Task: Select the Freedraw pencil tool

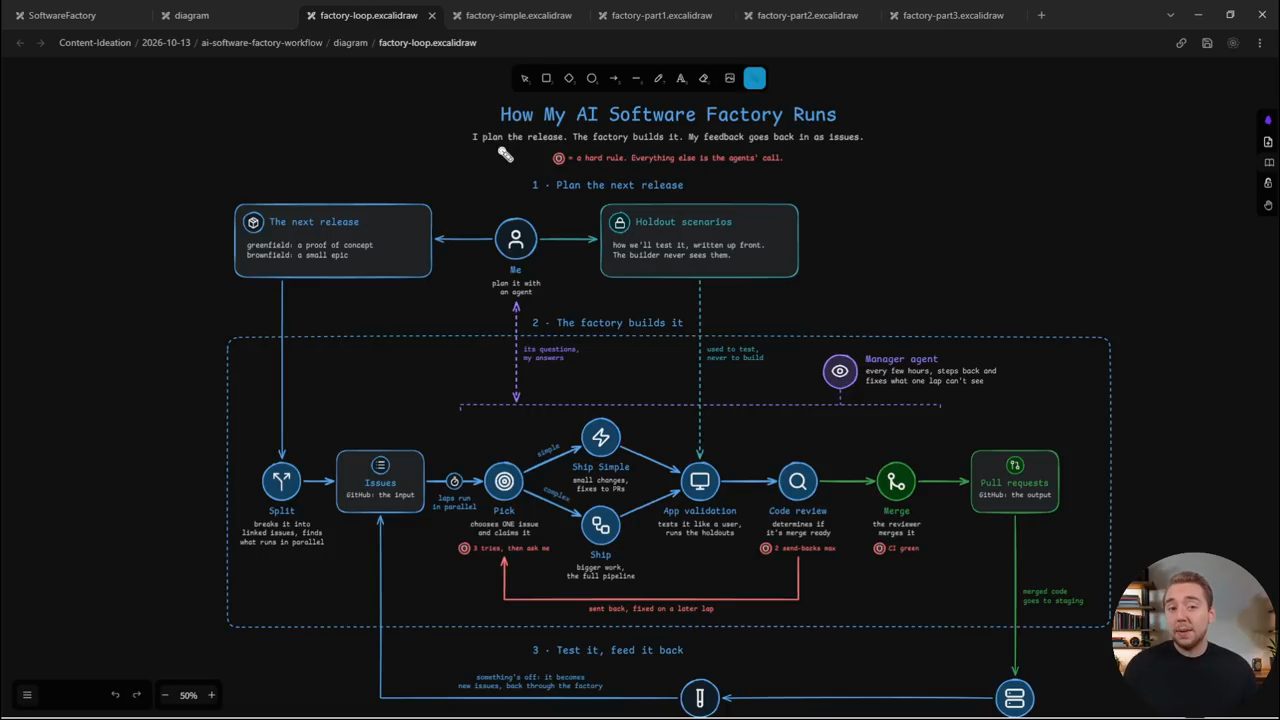Action: tap(658, 78)
